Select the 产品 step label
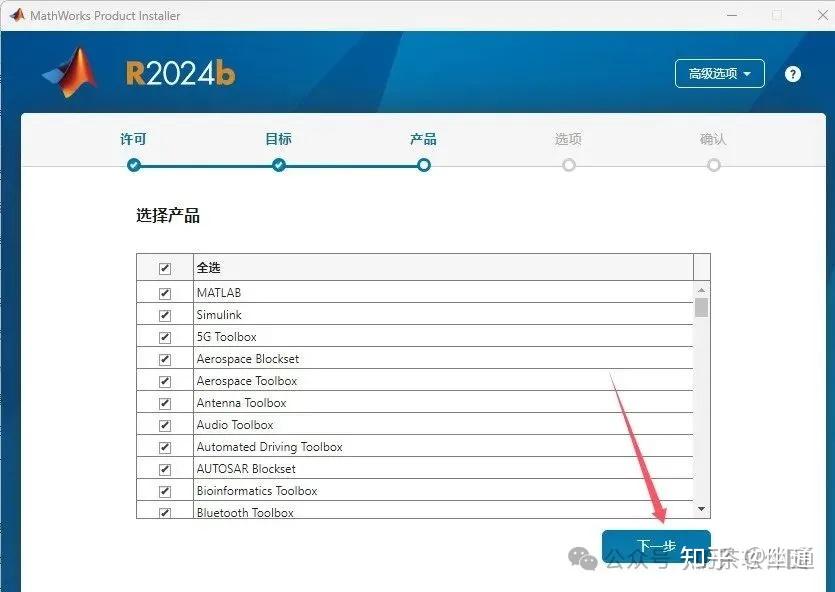The image size is (835, 592). click(x=423, y=139)
